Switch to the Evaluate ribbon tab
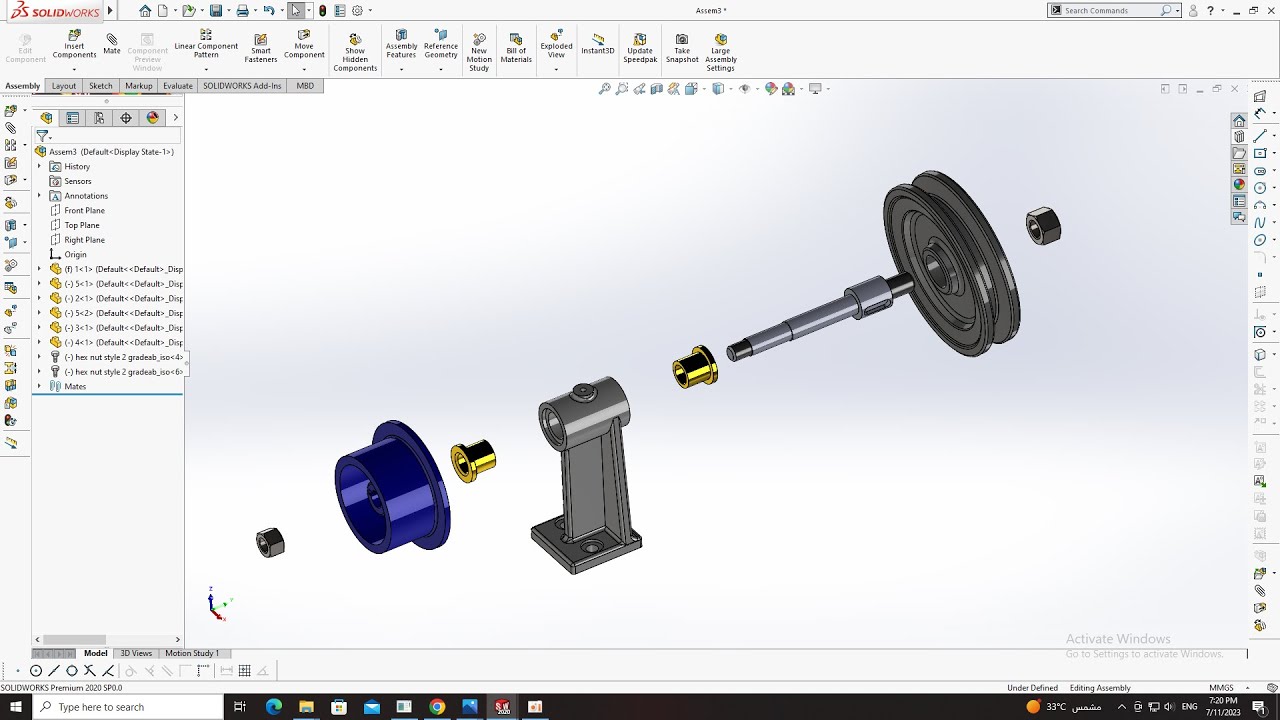The image size is (1280, 720). coord(178,86)
